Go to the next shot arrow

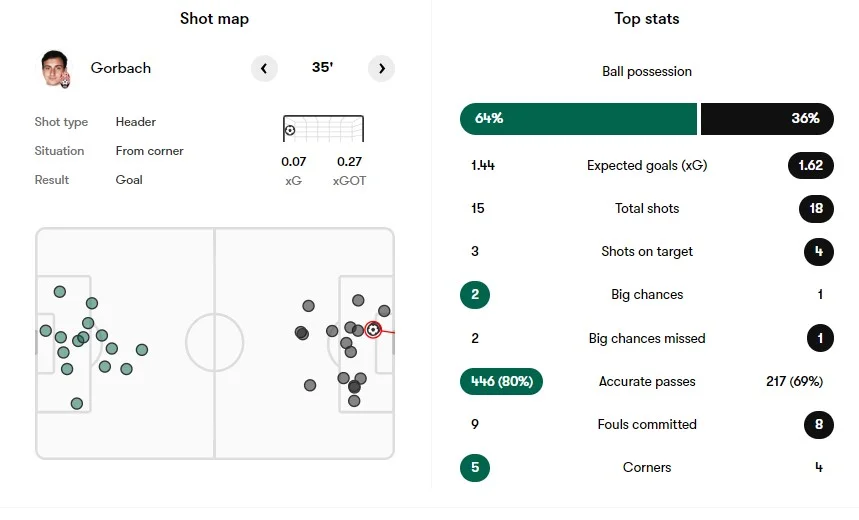381,68
